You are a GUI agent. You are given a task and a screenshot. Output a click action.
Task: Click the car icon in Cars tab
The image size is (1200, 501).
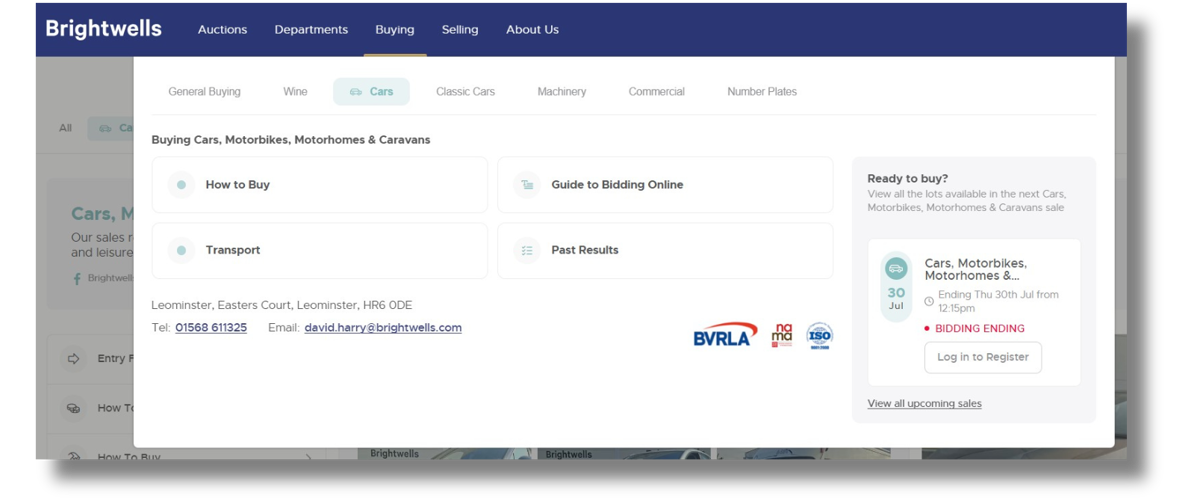355,92
